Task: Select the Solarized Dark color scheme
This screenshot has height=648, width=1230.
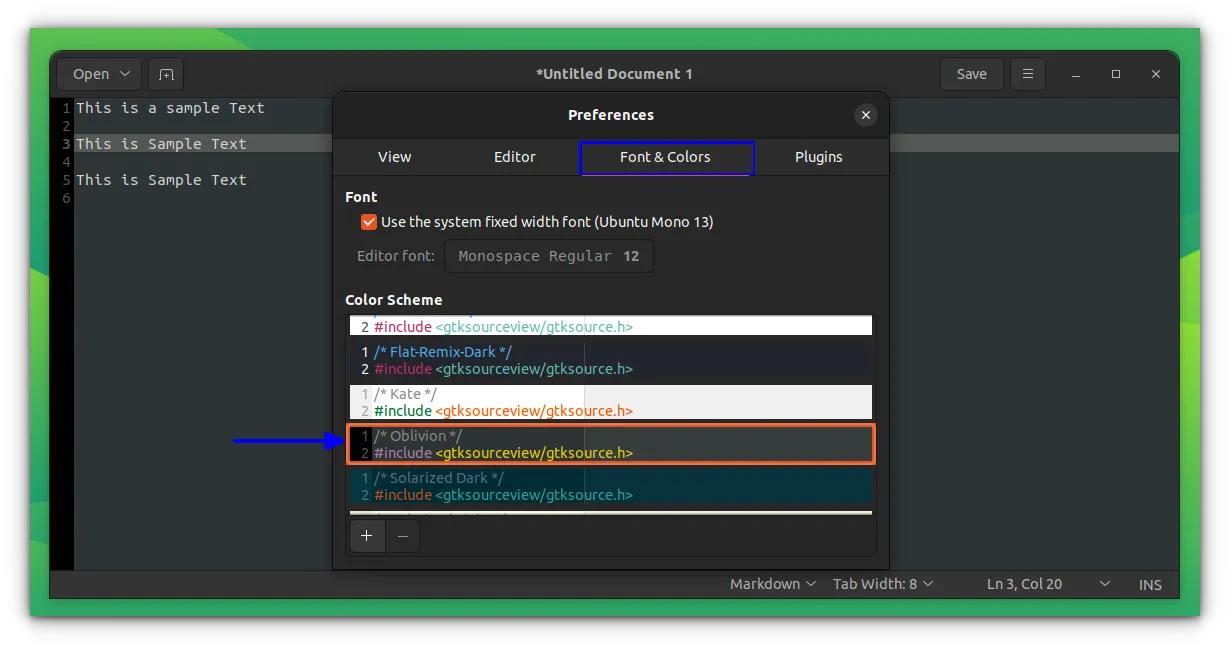Action: [x=611, y=486]
